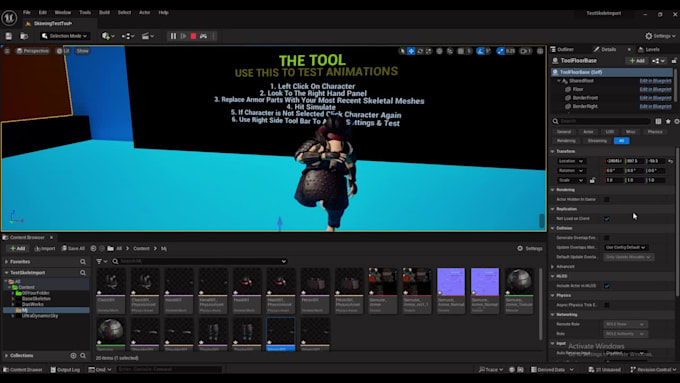Click Edit in Blueprint for Floor
The width and height of the screenshot is (680, 383).
[x=655, y=89]
